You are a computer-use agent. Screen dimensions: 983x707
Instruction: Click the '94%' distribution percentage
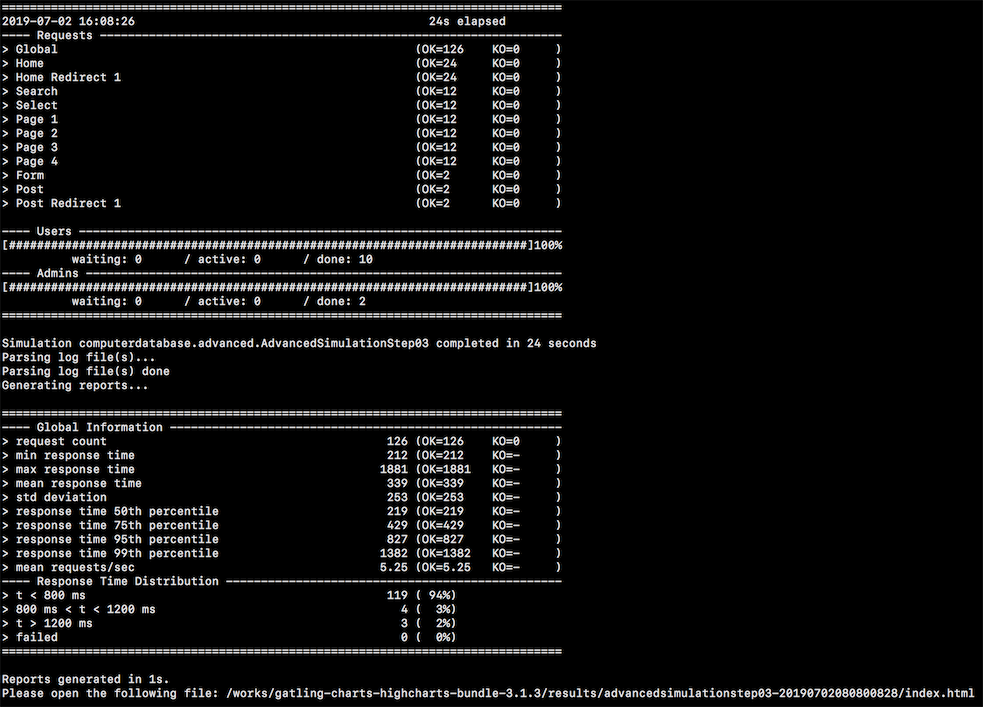[x=439, y=595]
